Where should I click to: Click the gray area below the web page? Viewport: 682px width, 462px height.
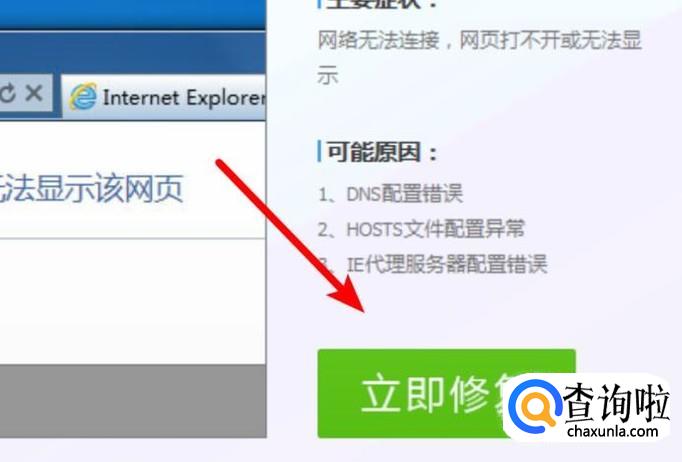click(133, 401)
